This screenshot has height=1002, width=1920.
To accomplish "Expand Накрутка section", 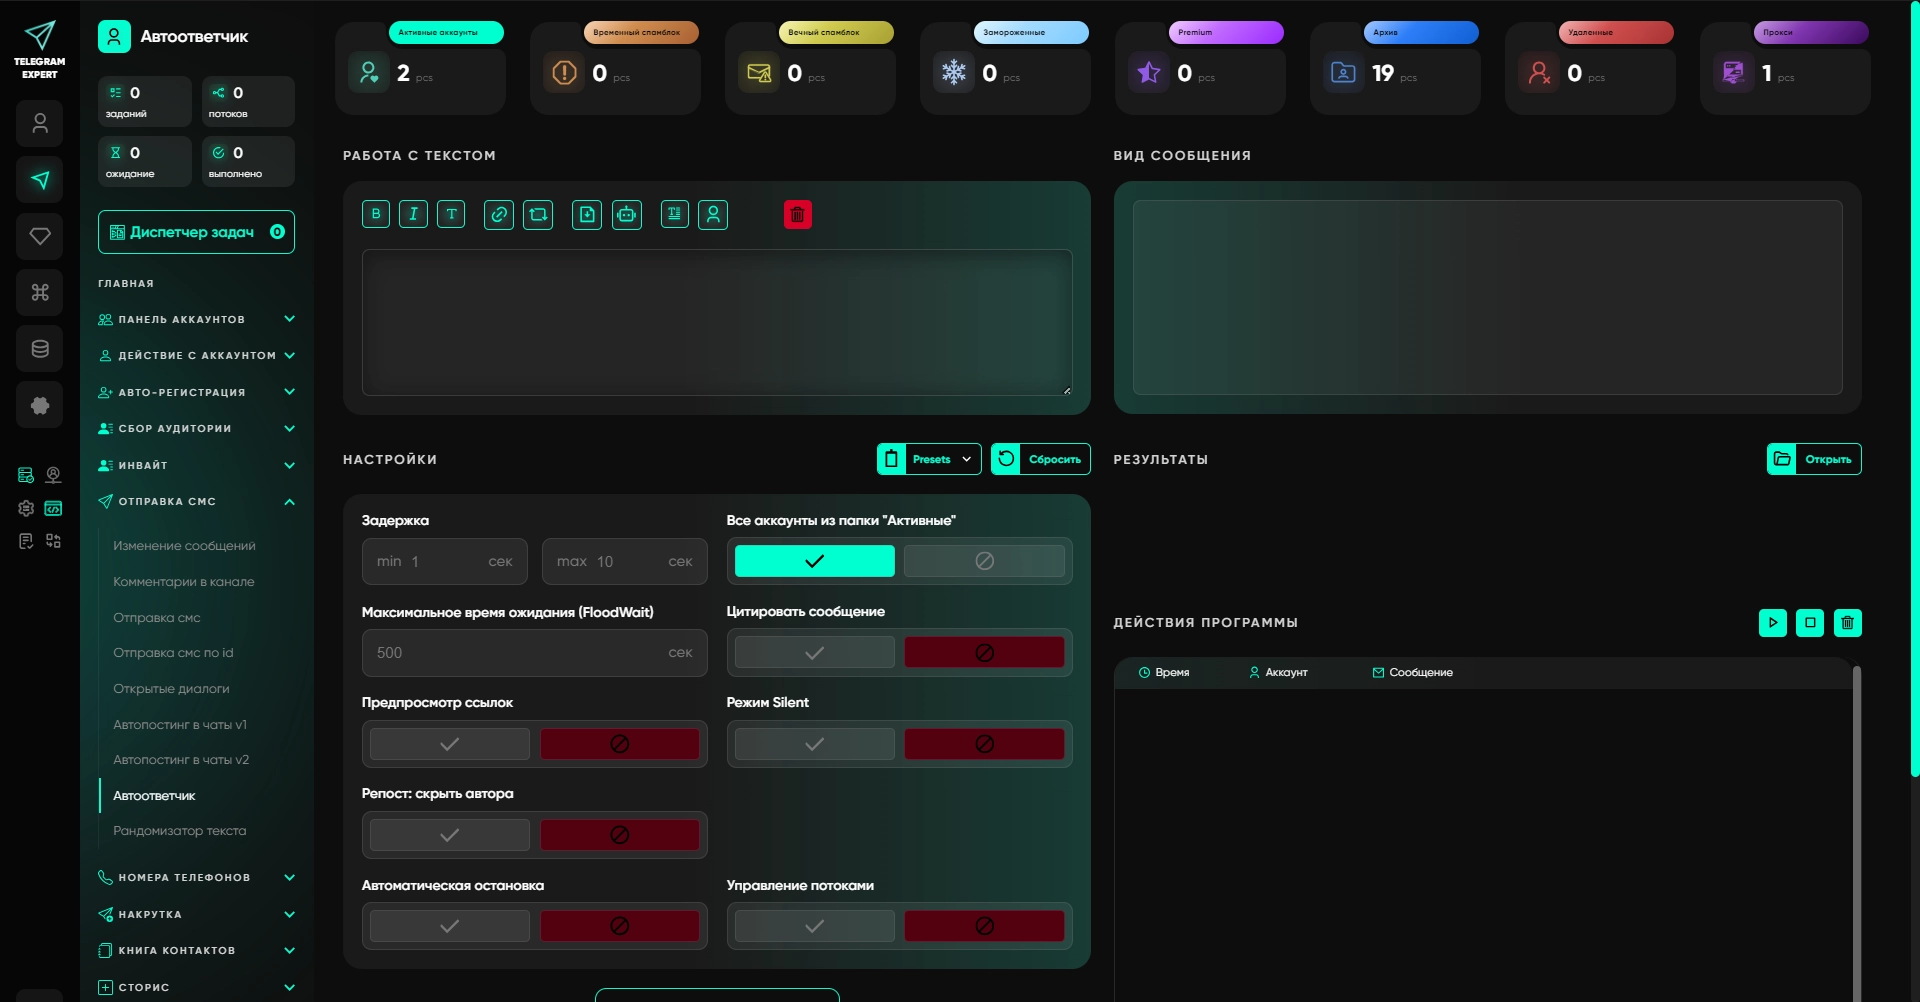I will [196, 914].
